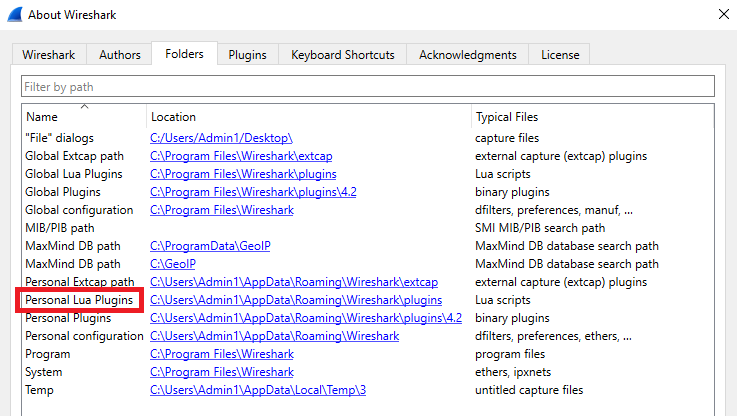
Task: Open the Global Extcap path link
Action: click(x=241, y=156)
